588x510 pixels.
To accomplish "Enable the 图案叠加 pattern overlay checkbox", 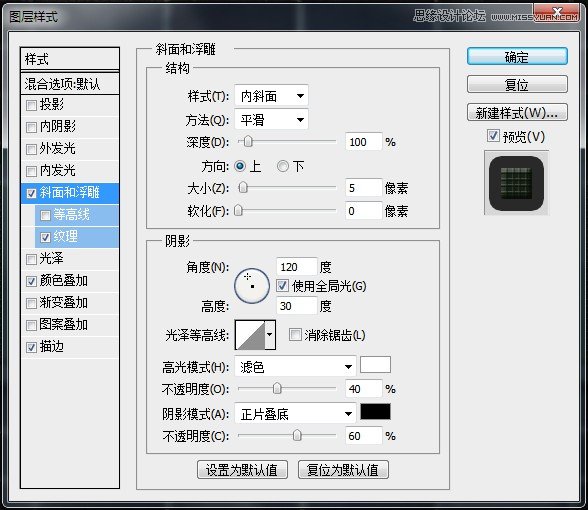I will click(32, 325).
